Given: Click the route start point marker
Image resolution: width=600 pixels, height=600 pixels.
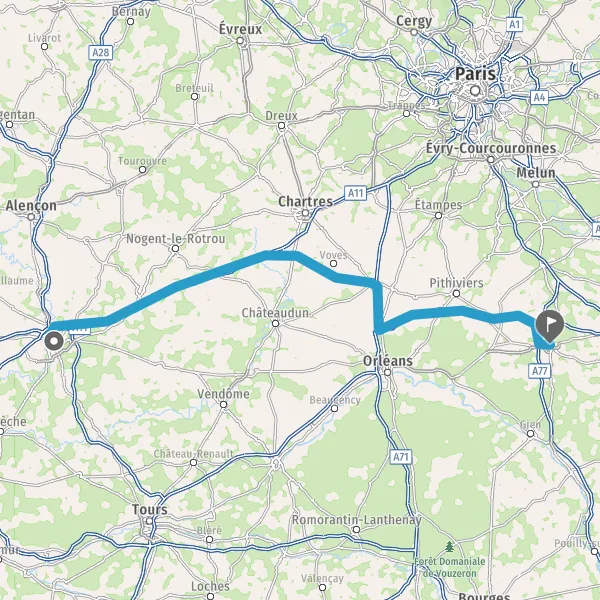Looking at the screenshot, I should coord(54,341).
